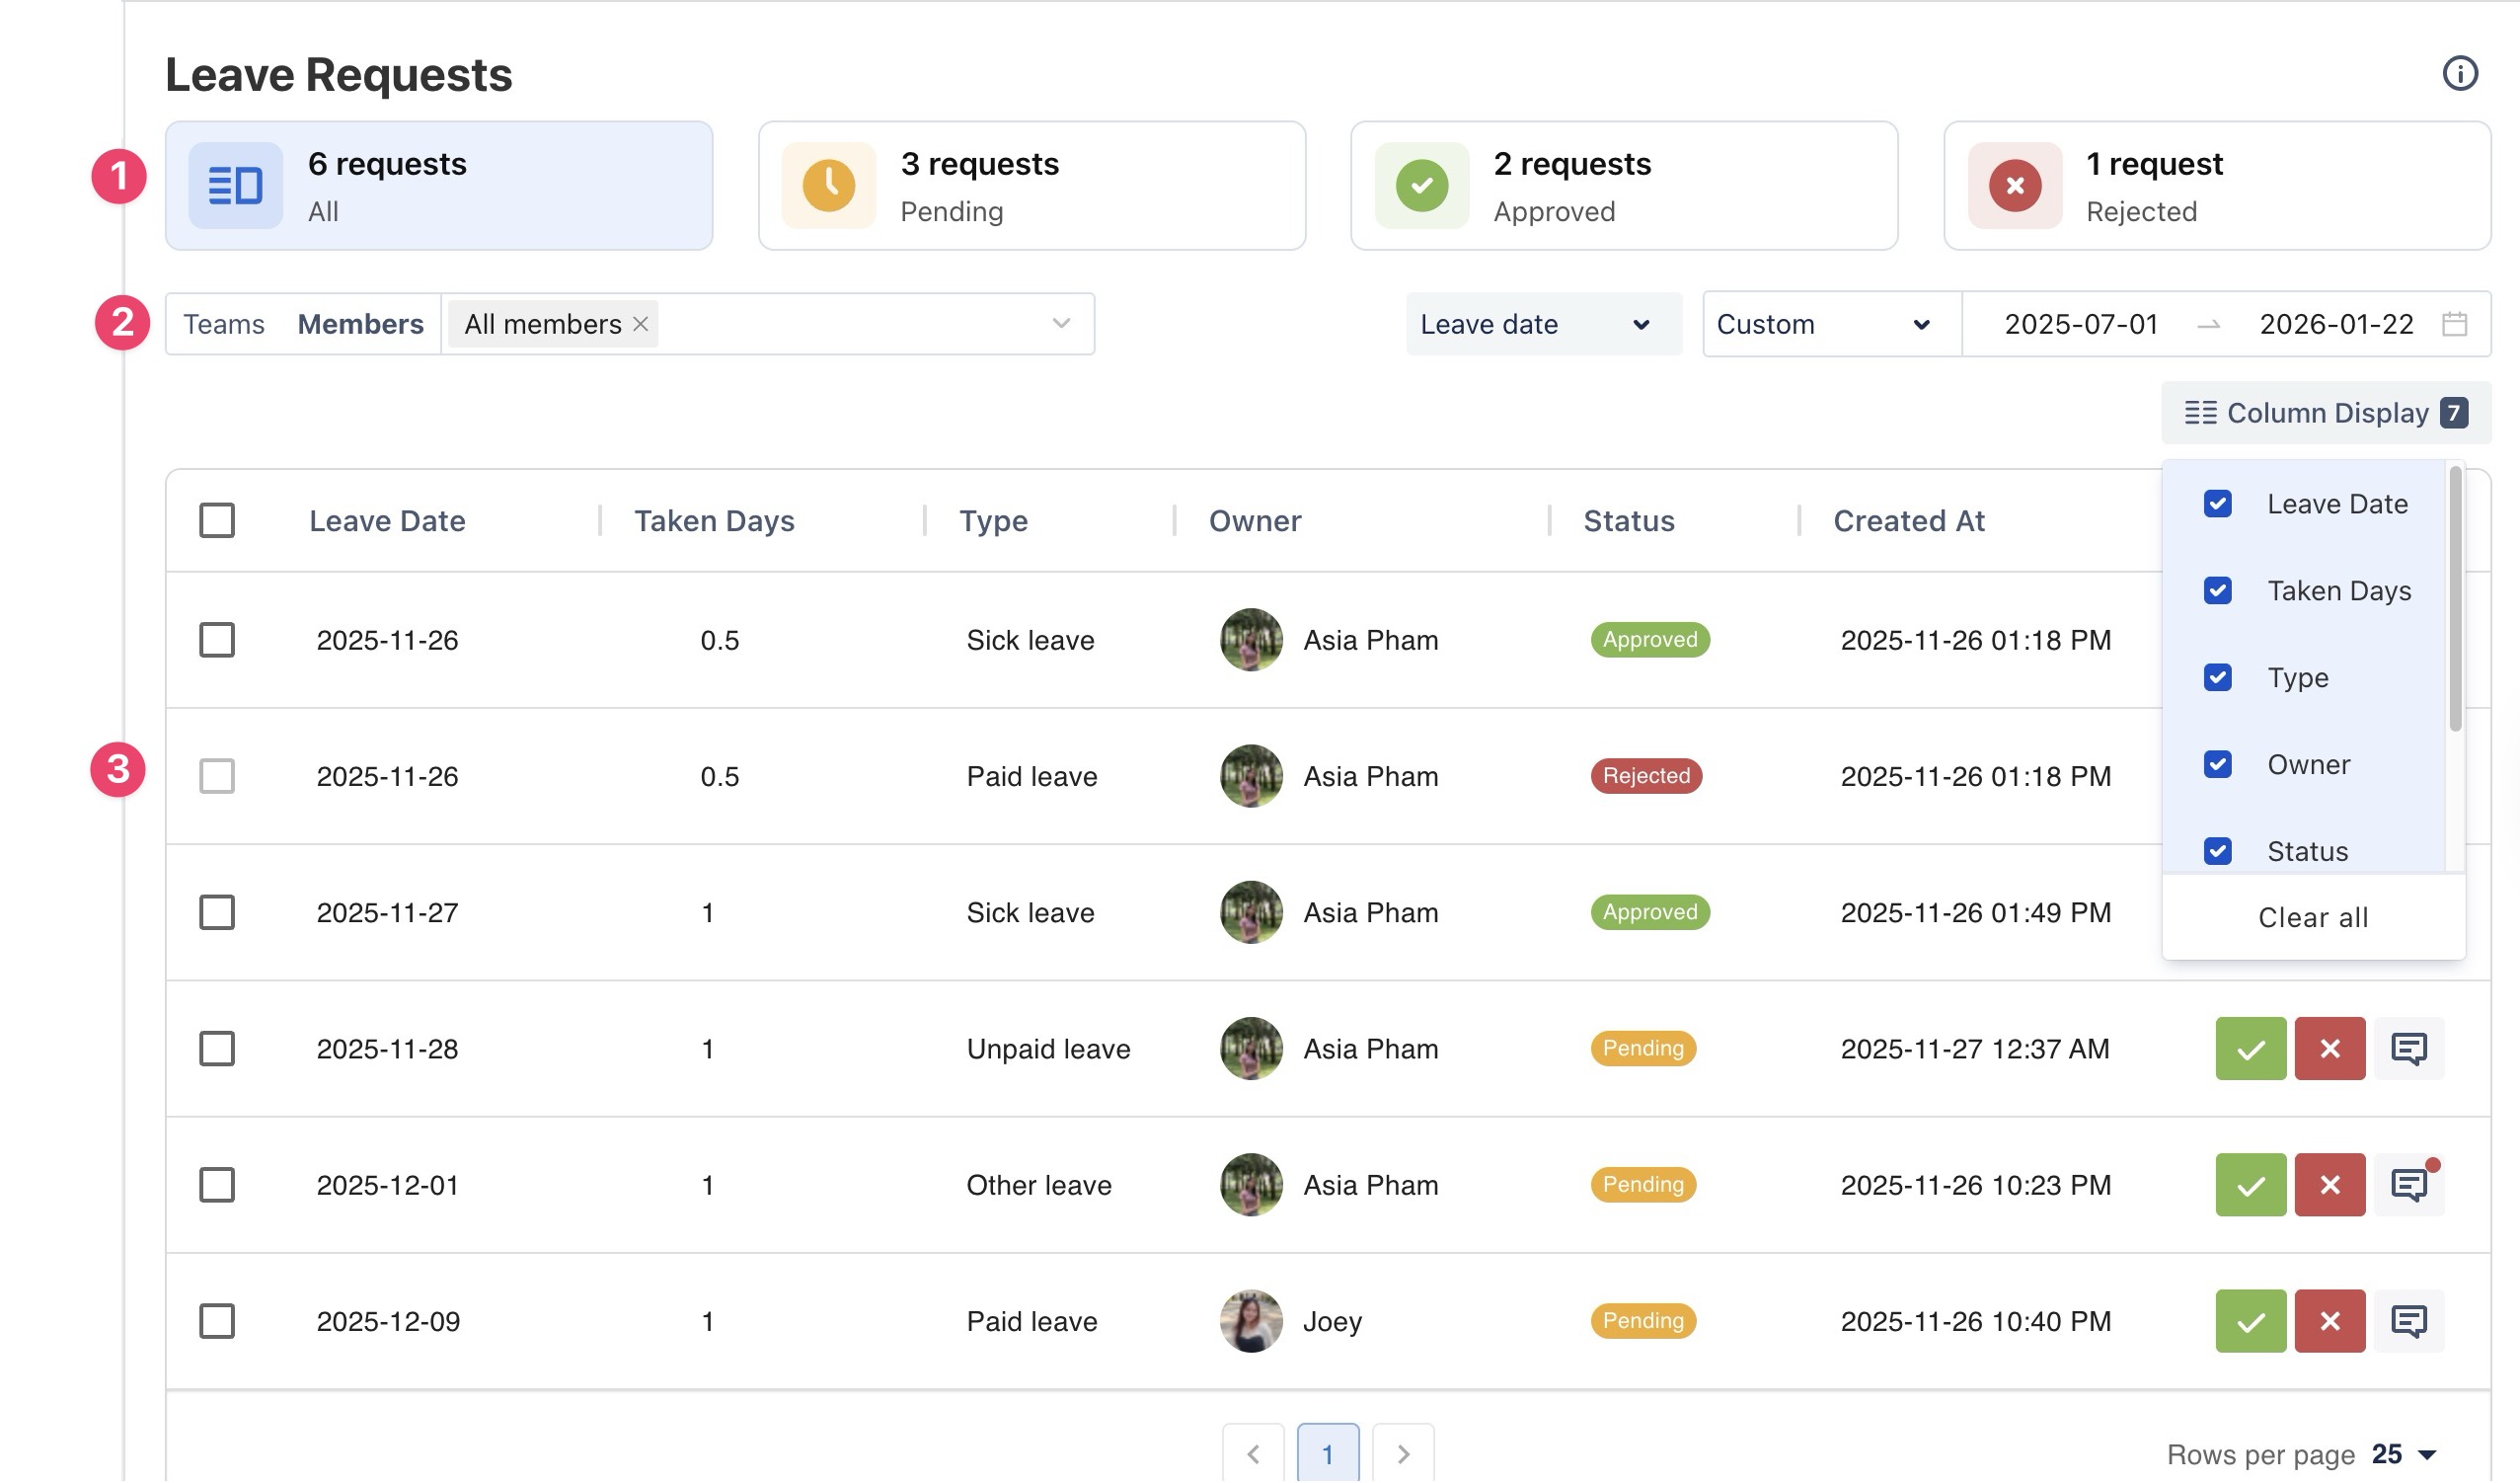
Task: Filter by 3 Pending requests card
Action: pos(1031,186)
